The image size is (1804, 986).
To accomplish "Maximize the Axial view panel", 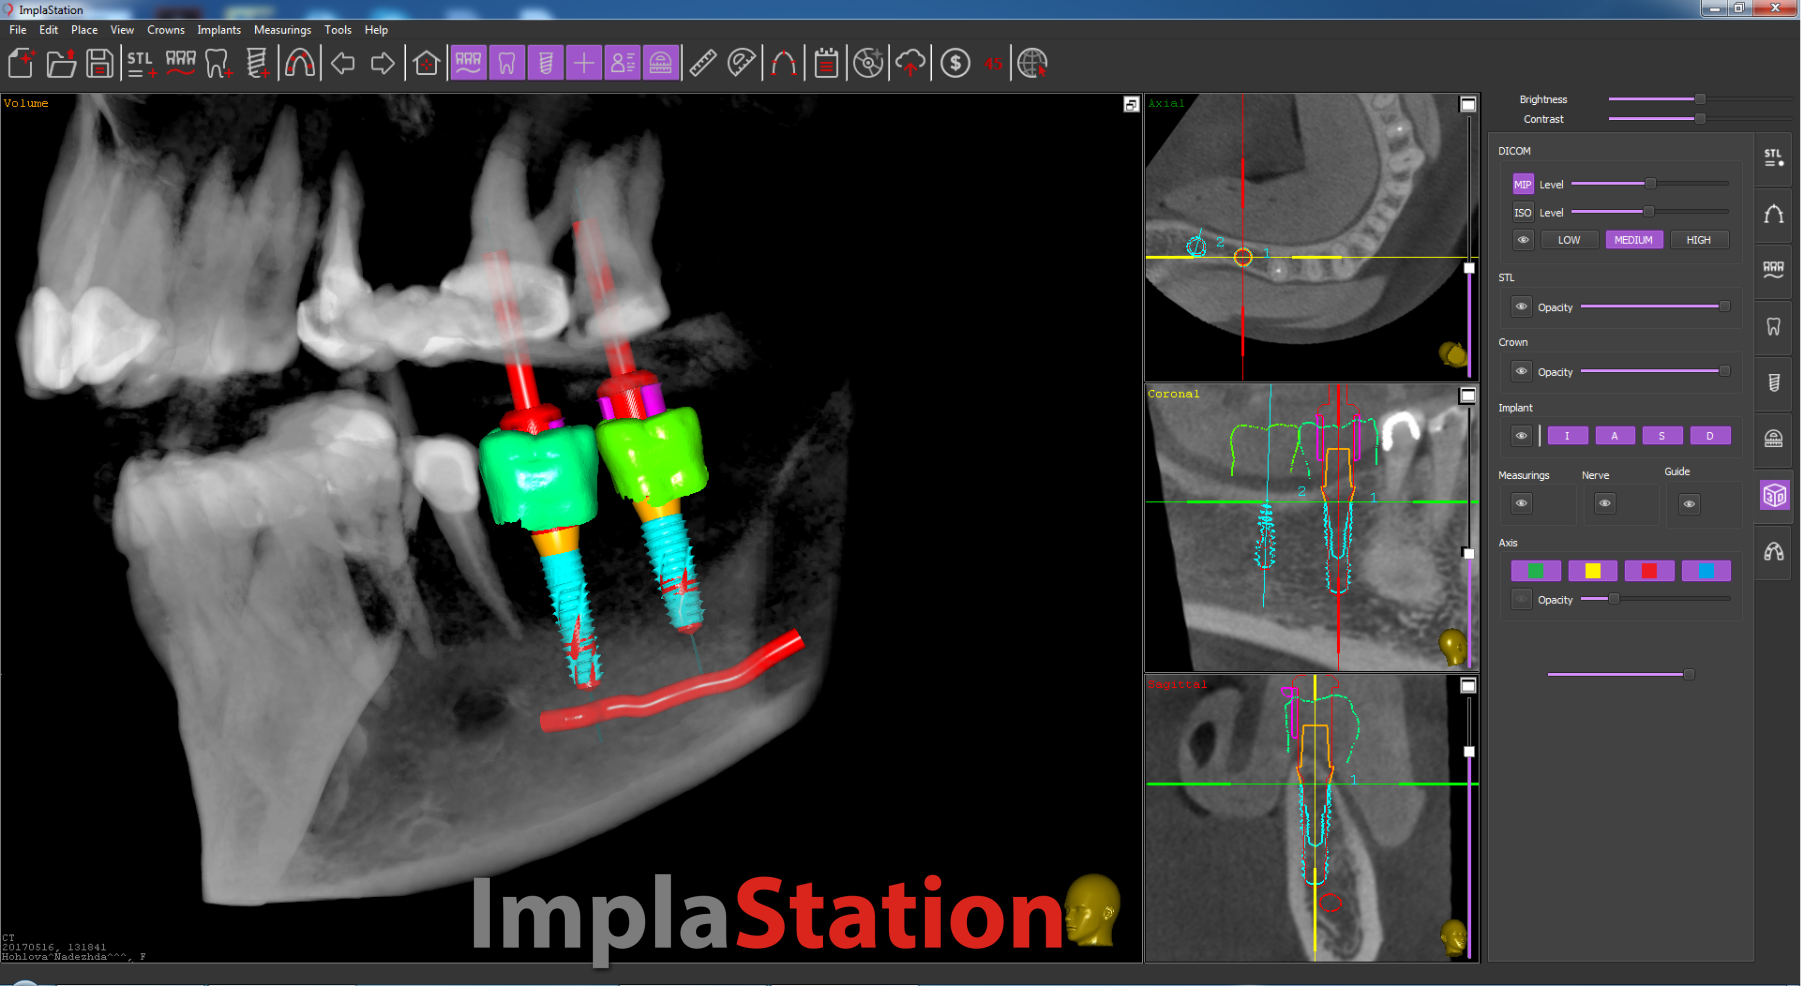I will [1467, 104].
